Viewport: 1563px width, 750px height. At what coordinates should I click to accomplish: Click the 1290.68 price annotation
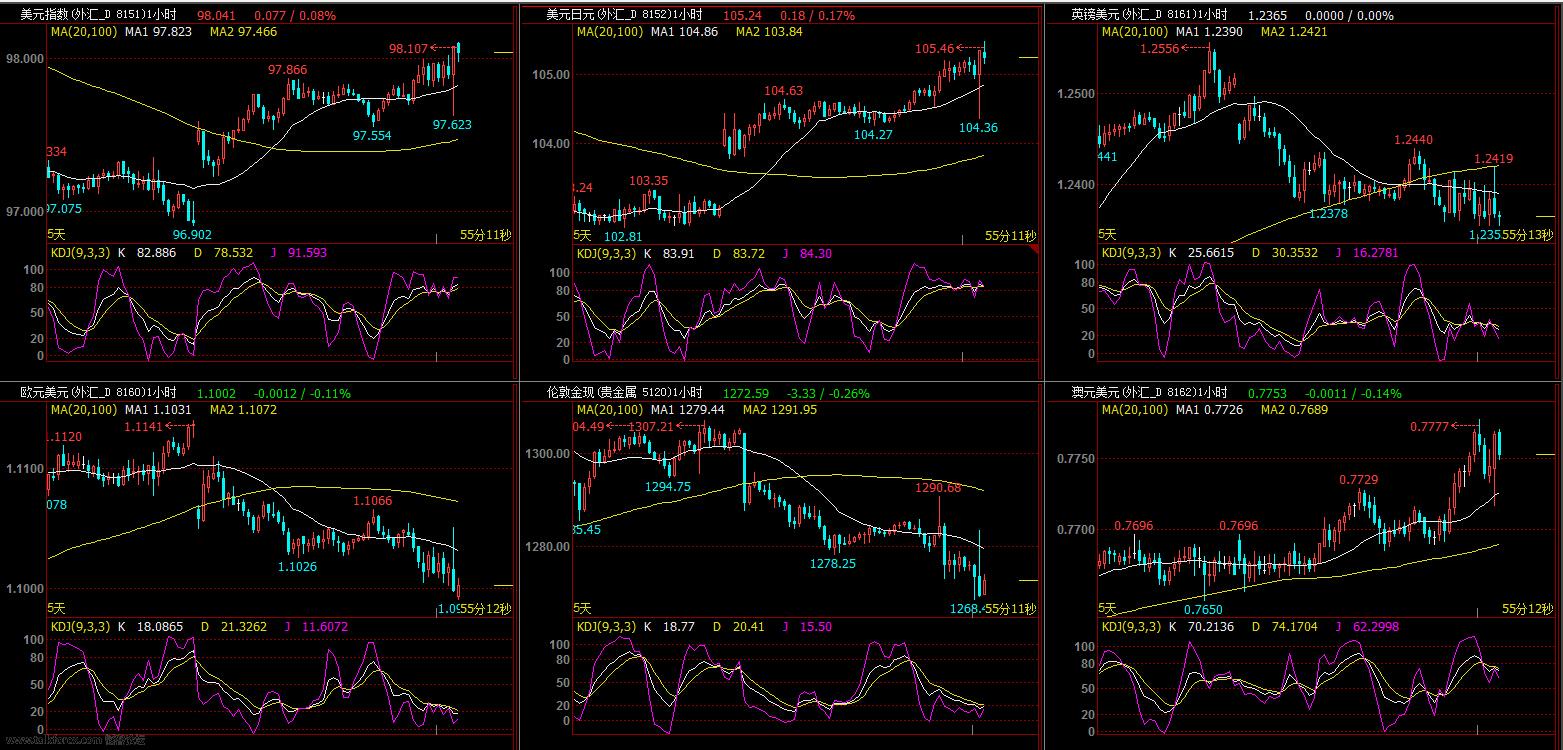[x=938, y=488]
